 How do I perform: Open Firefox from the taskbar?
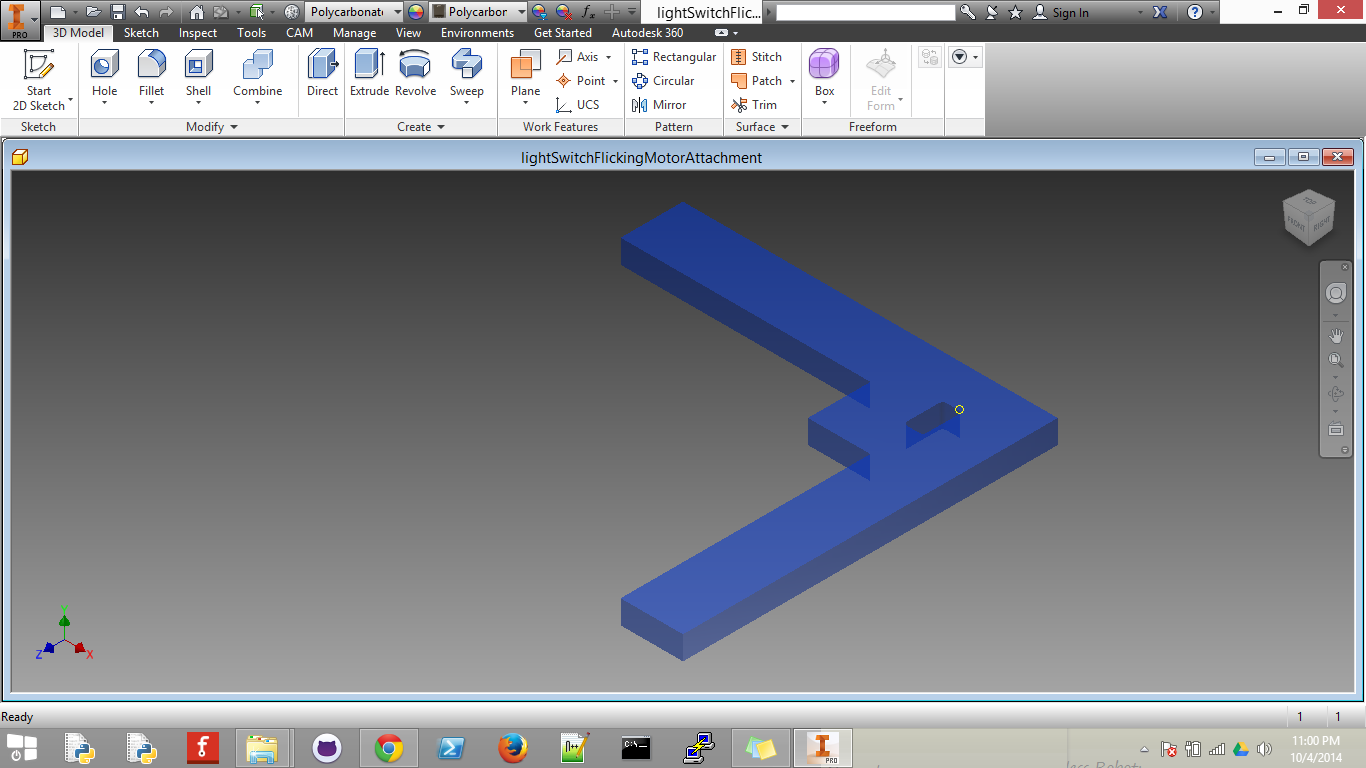point(513,748)
